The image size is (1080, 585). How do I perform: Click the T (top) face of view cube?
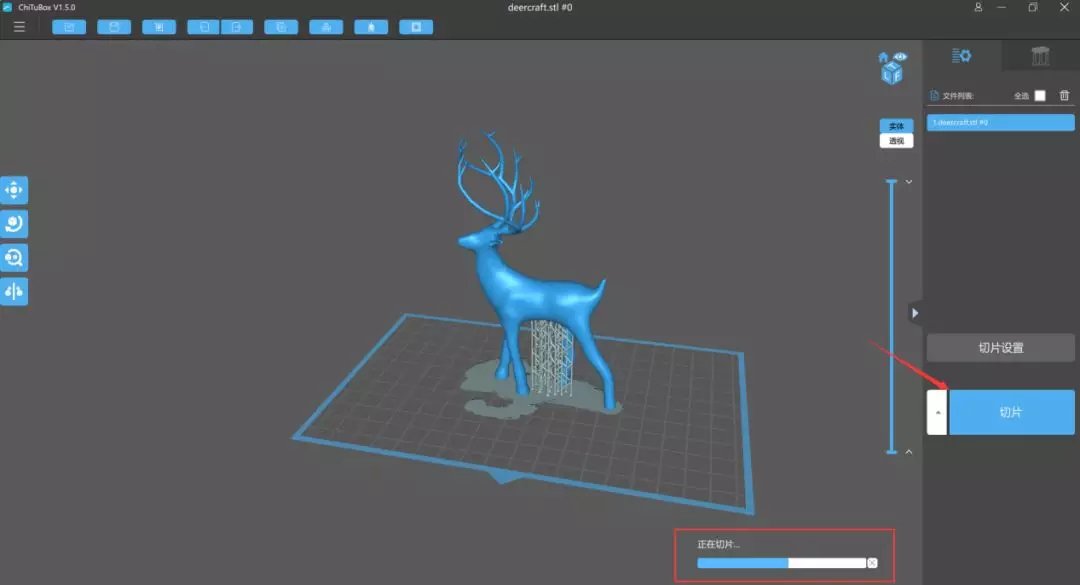[892, 65]
